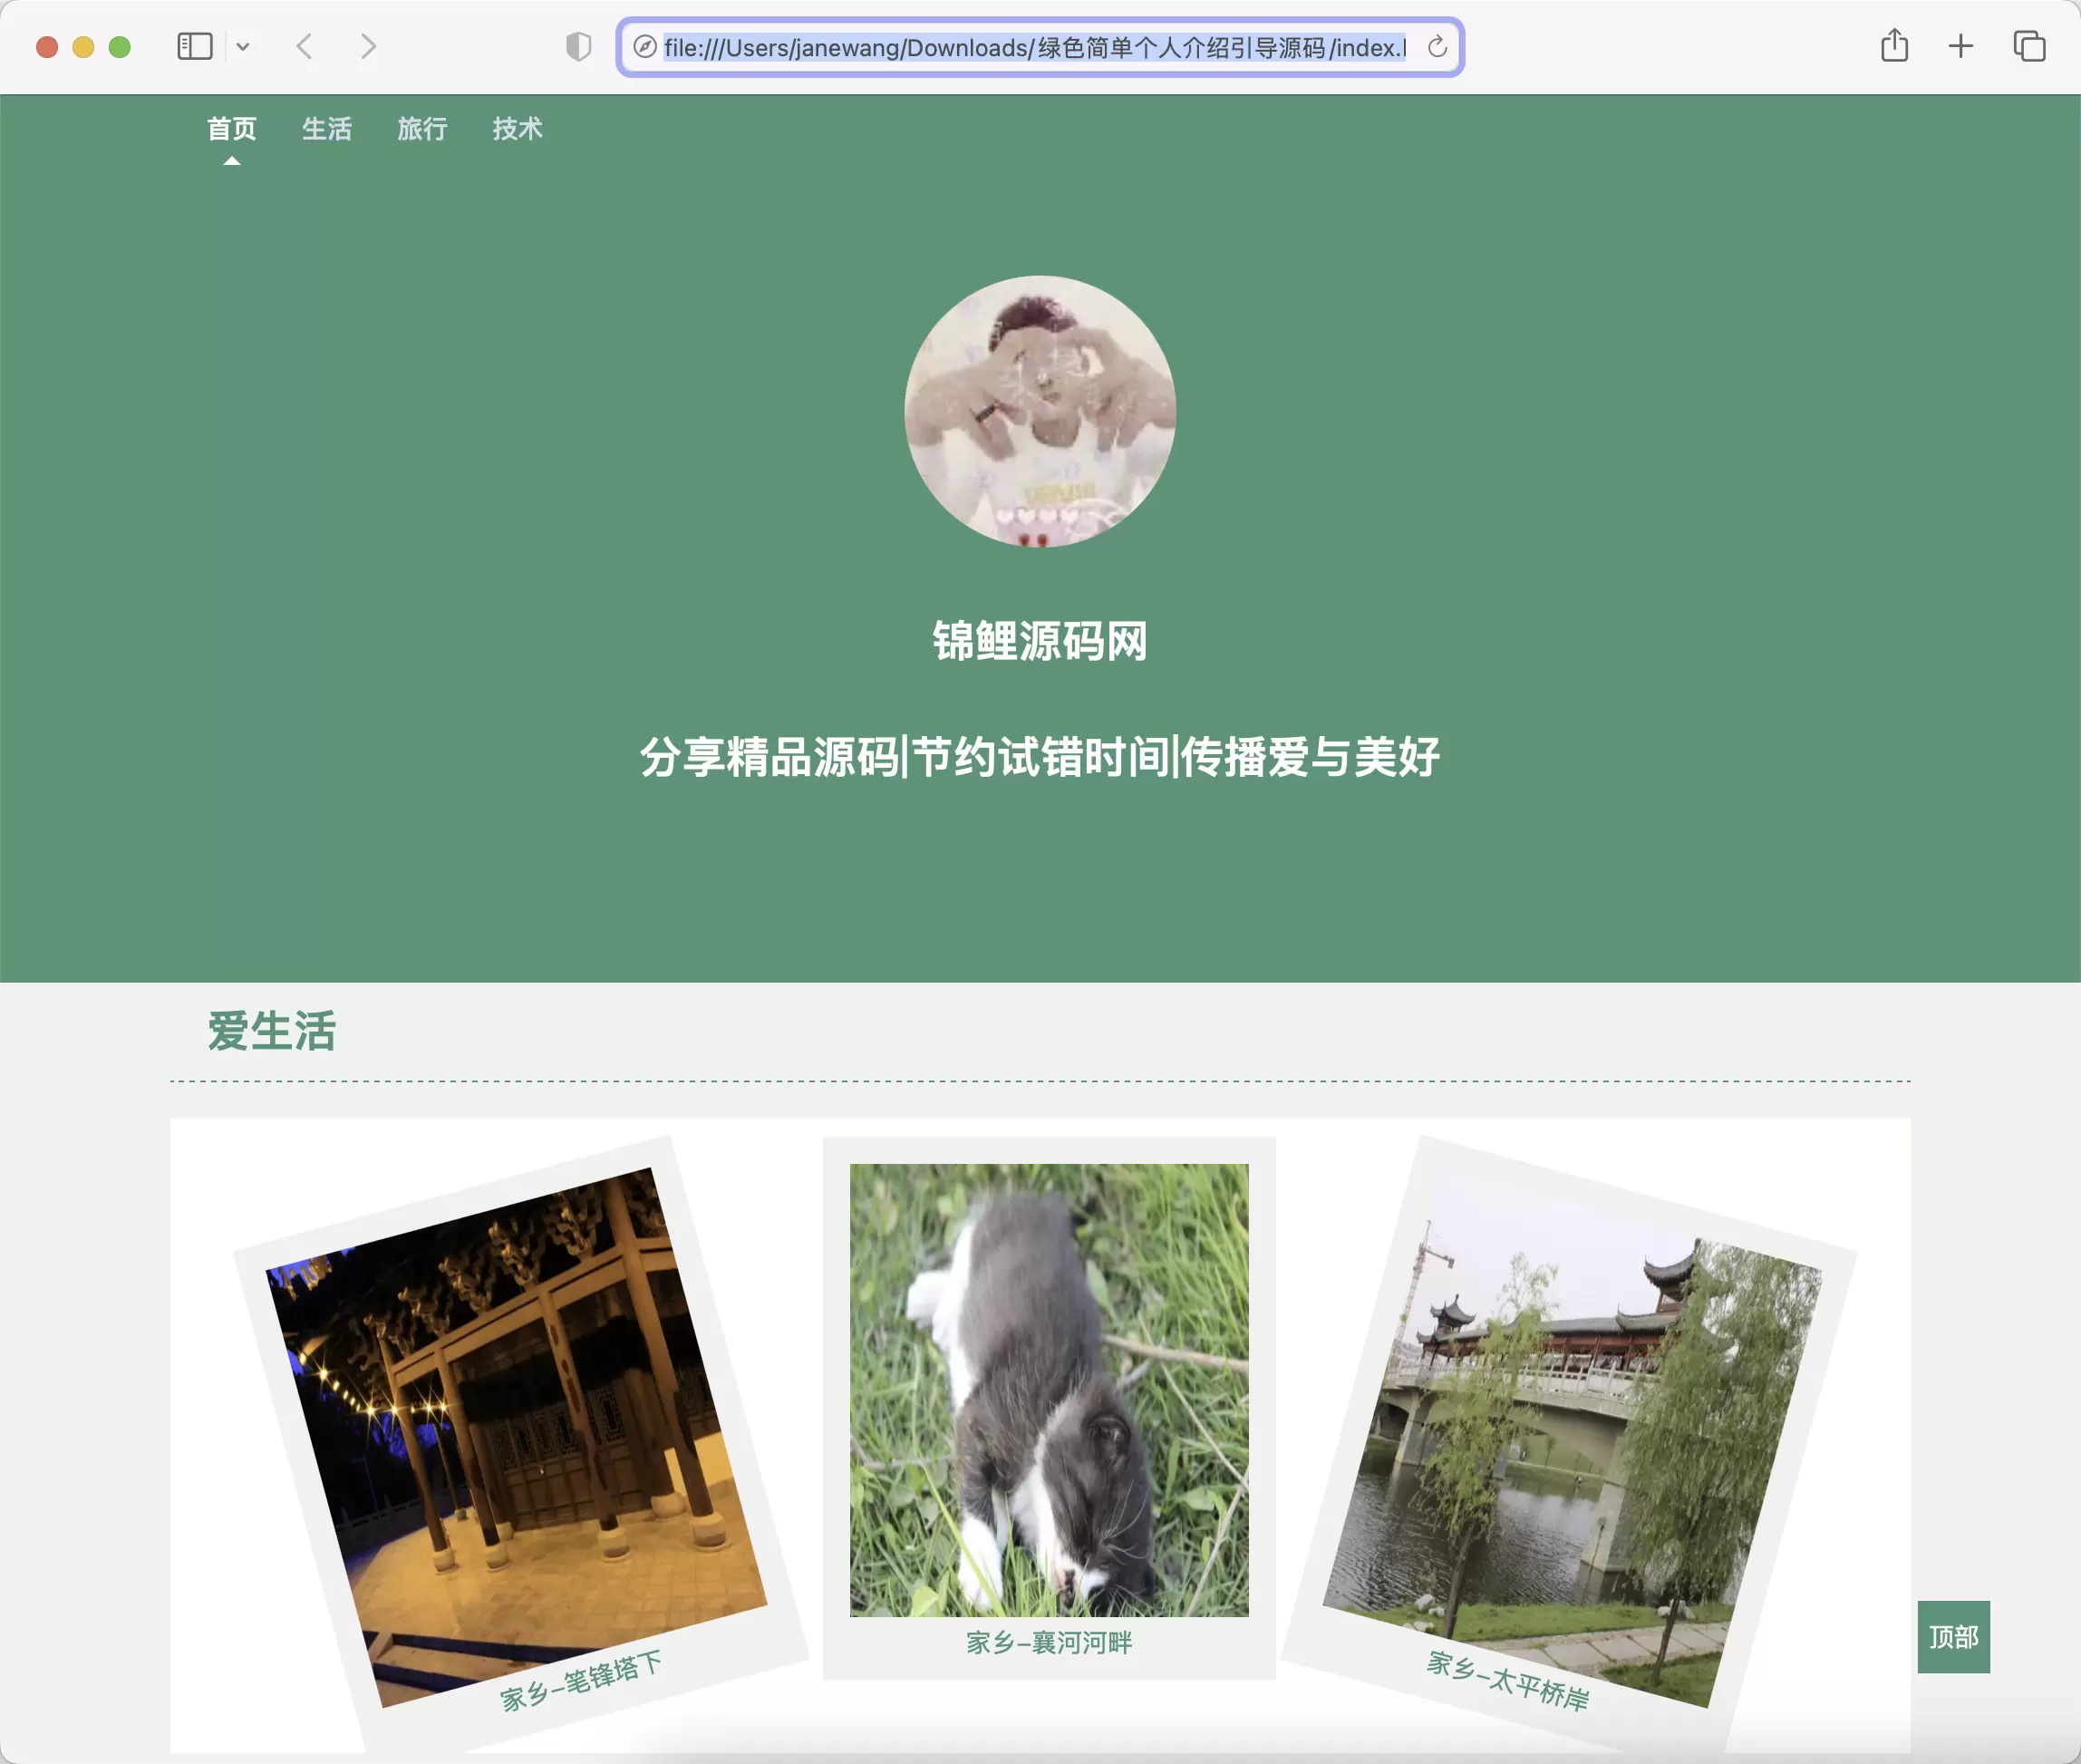The height and width of the screenshot is (1764, 2081).
Task: Toggle the Safari sidebar icon
Action: 194,47
